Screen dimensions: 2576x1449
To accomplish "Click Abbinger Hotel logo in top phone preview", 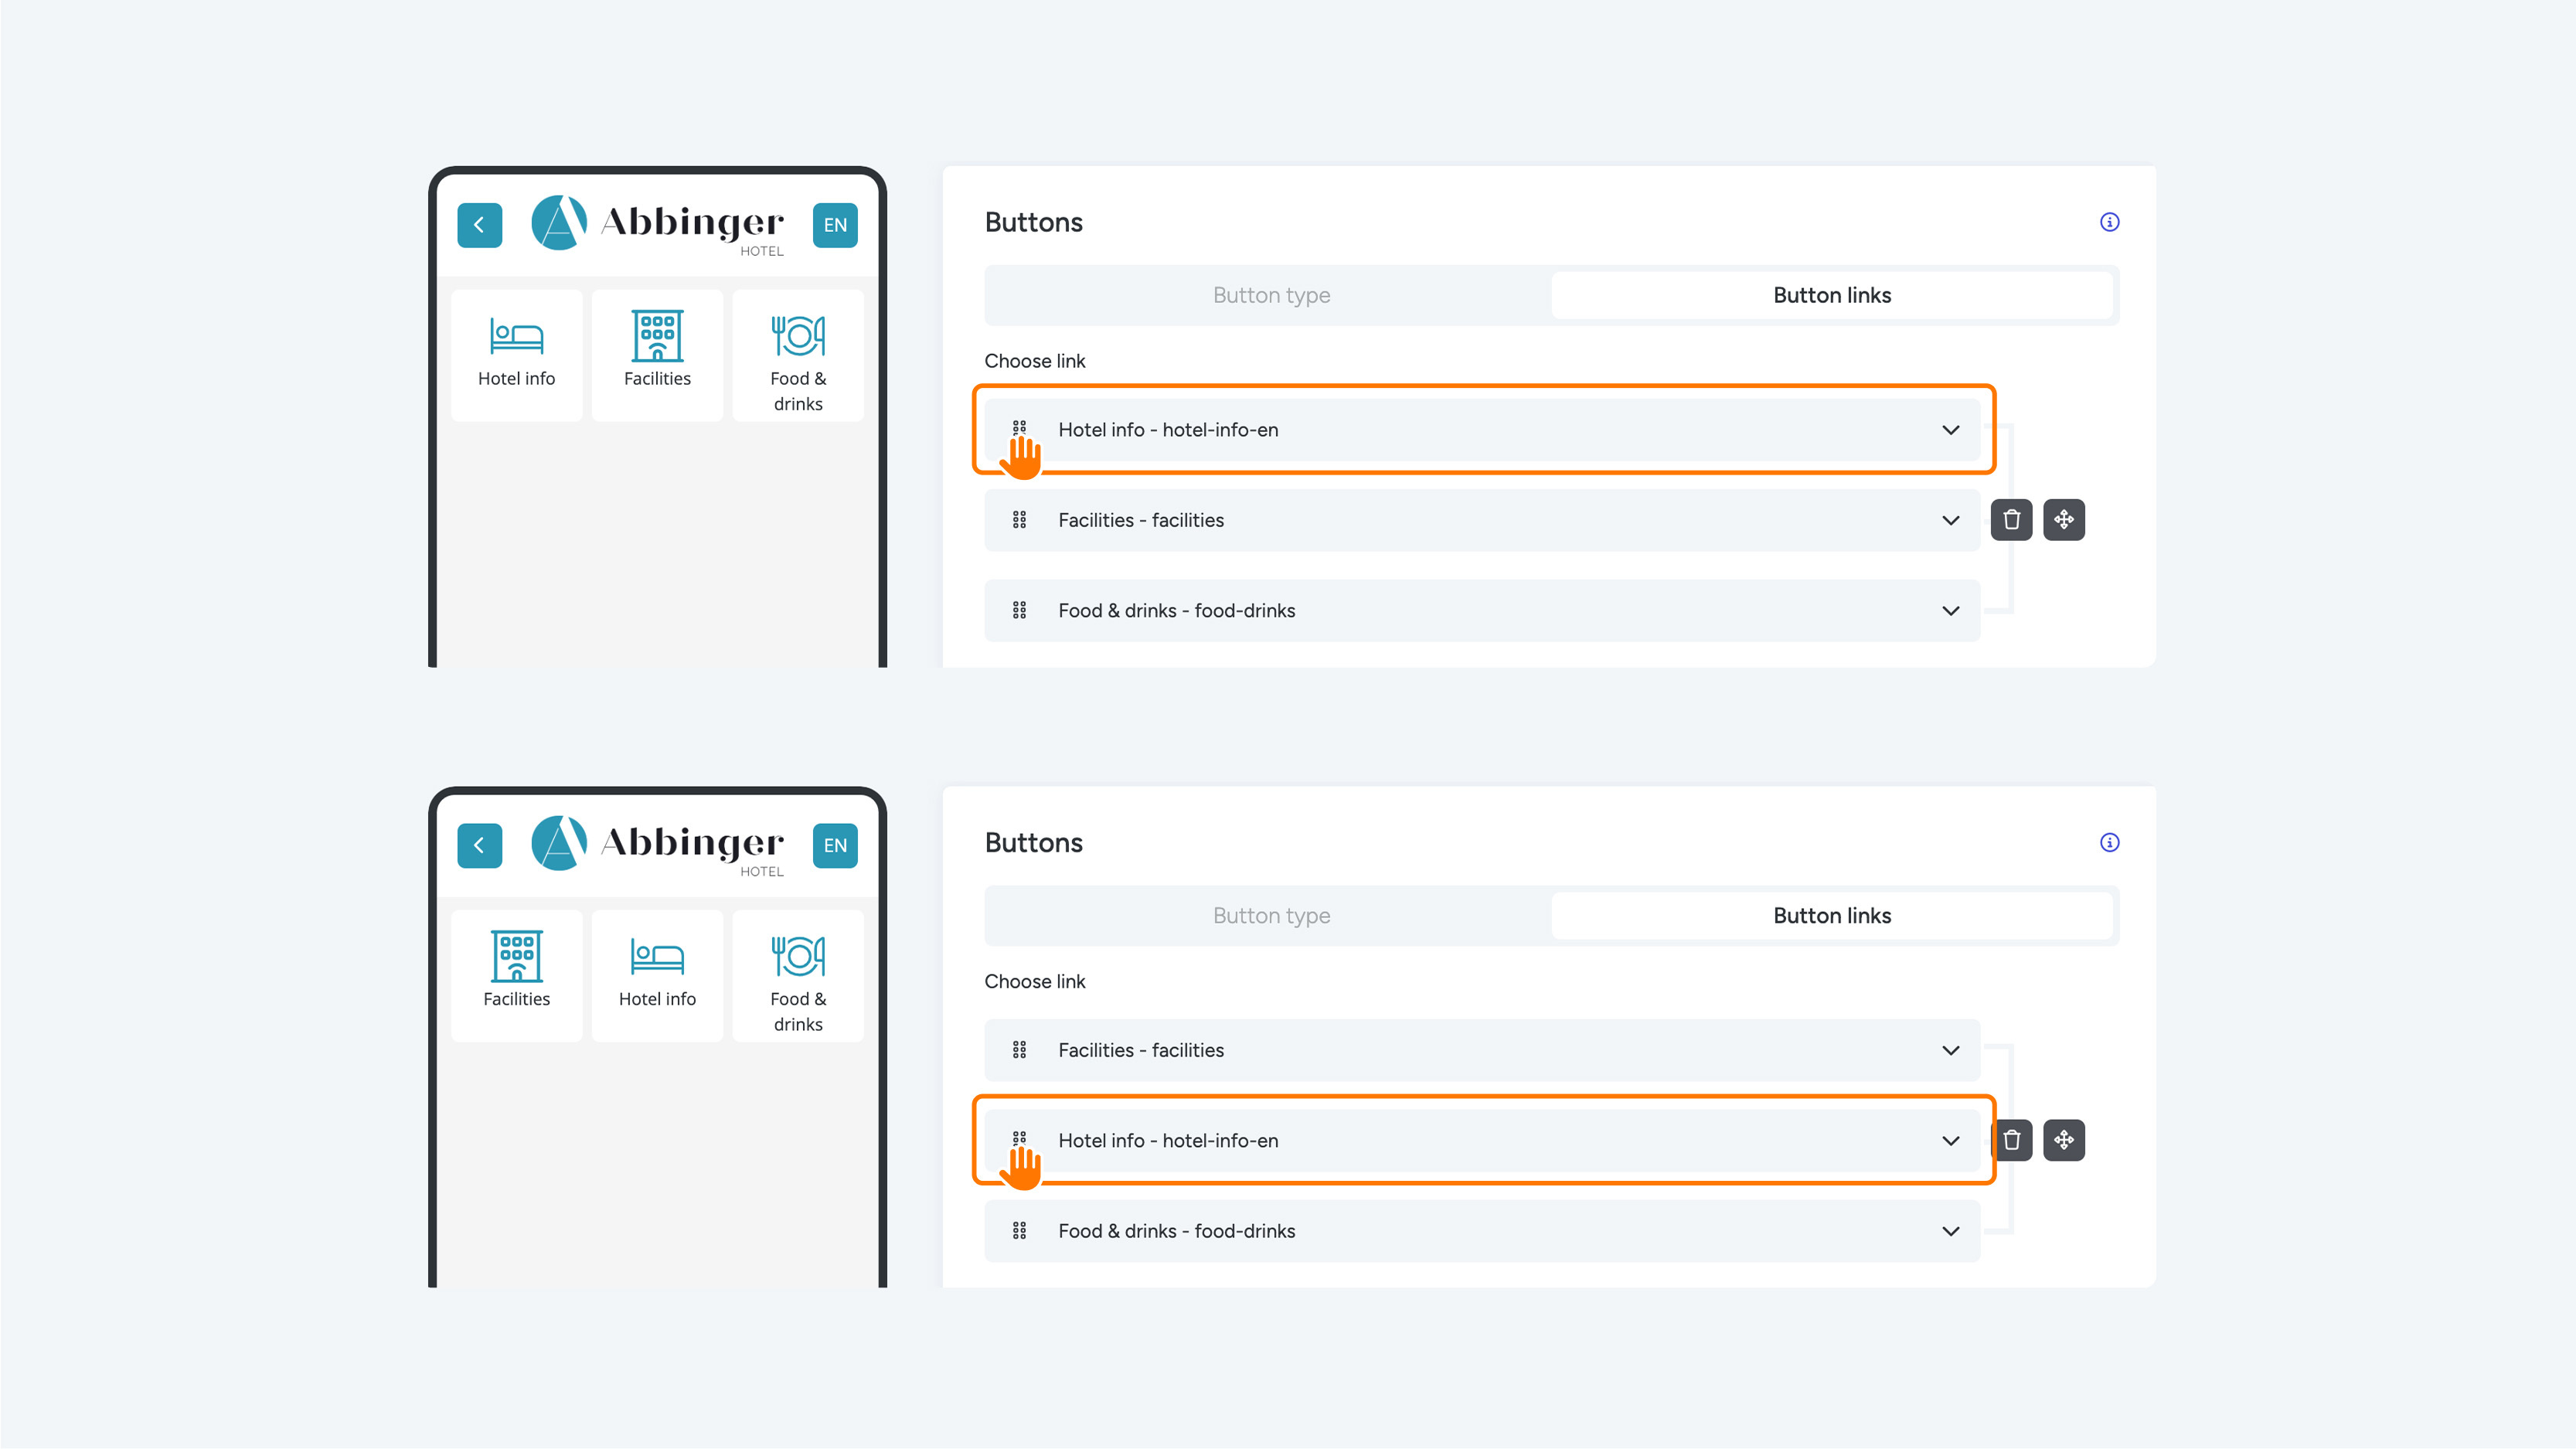I will (x=657, y=225).
